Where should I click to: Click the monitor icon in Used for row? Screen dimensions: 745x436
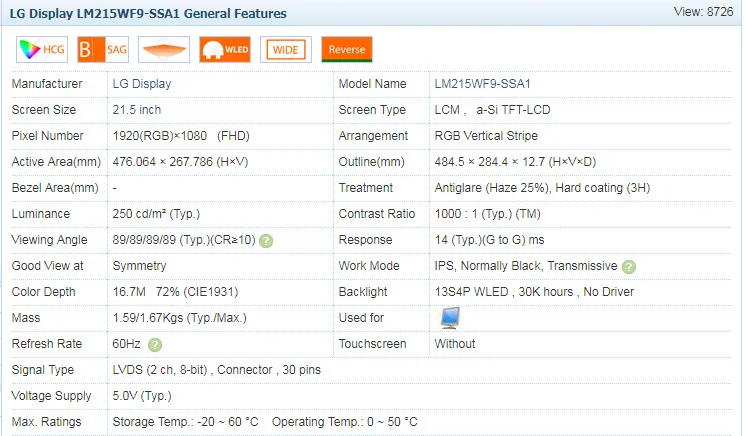450,318
